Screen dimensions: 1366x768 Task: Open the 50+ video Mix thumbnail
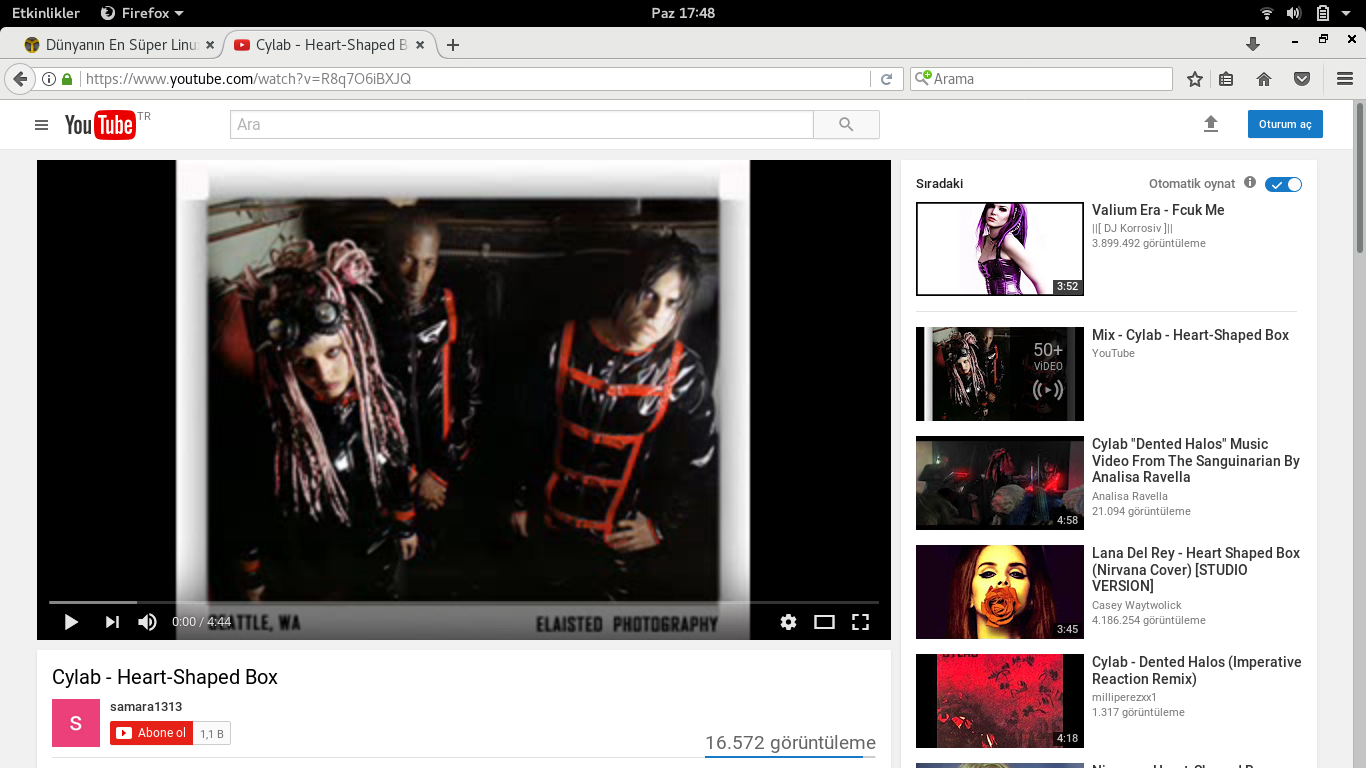(1000, 374)
